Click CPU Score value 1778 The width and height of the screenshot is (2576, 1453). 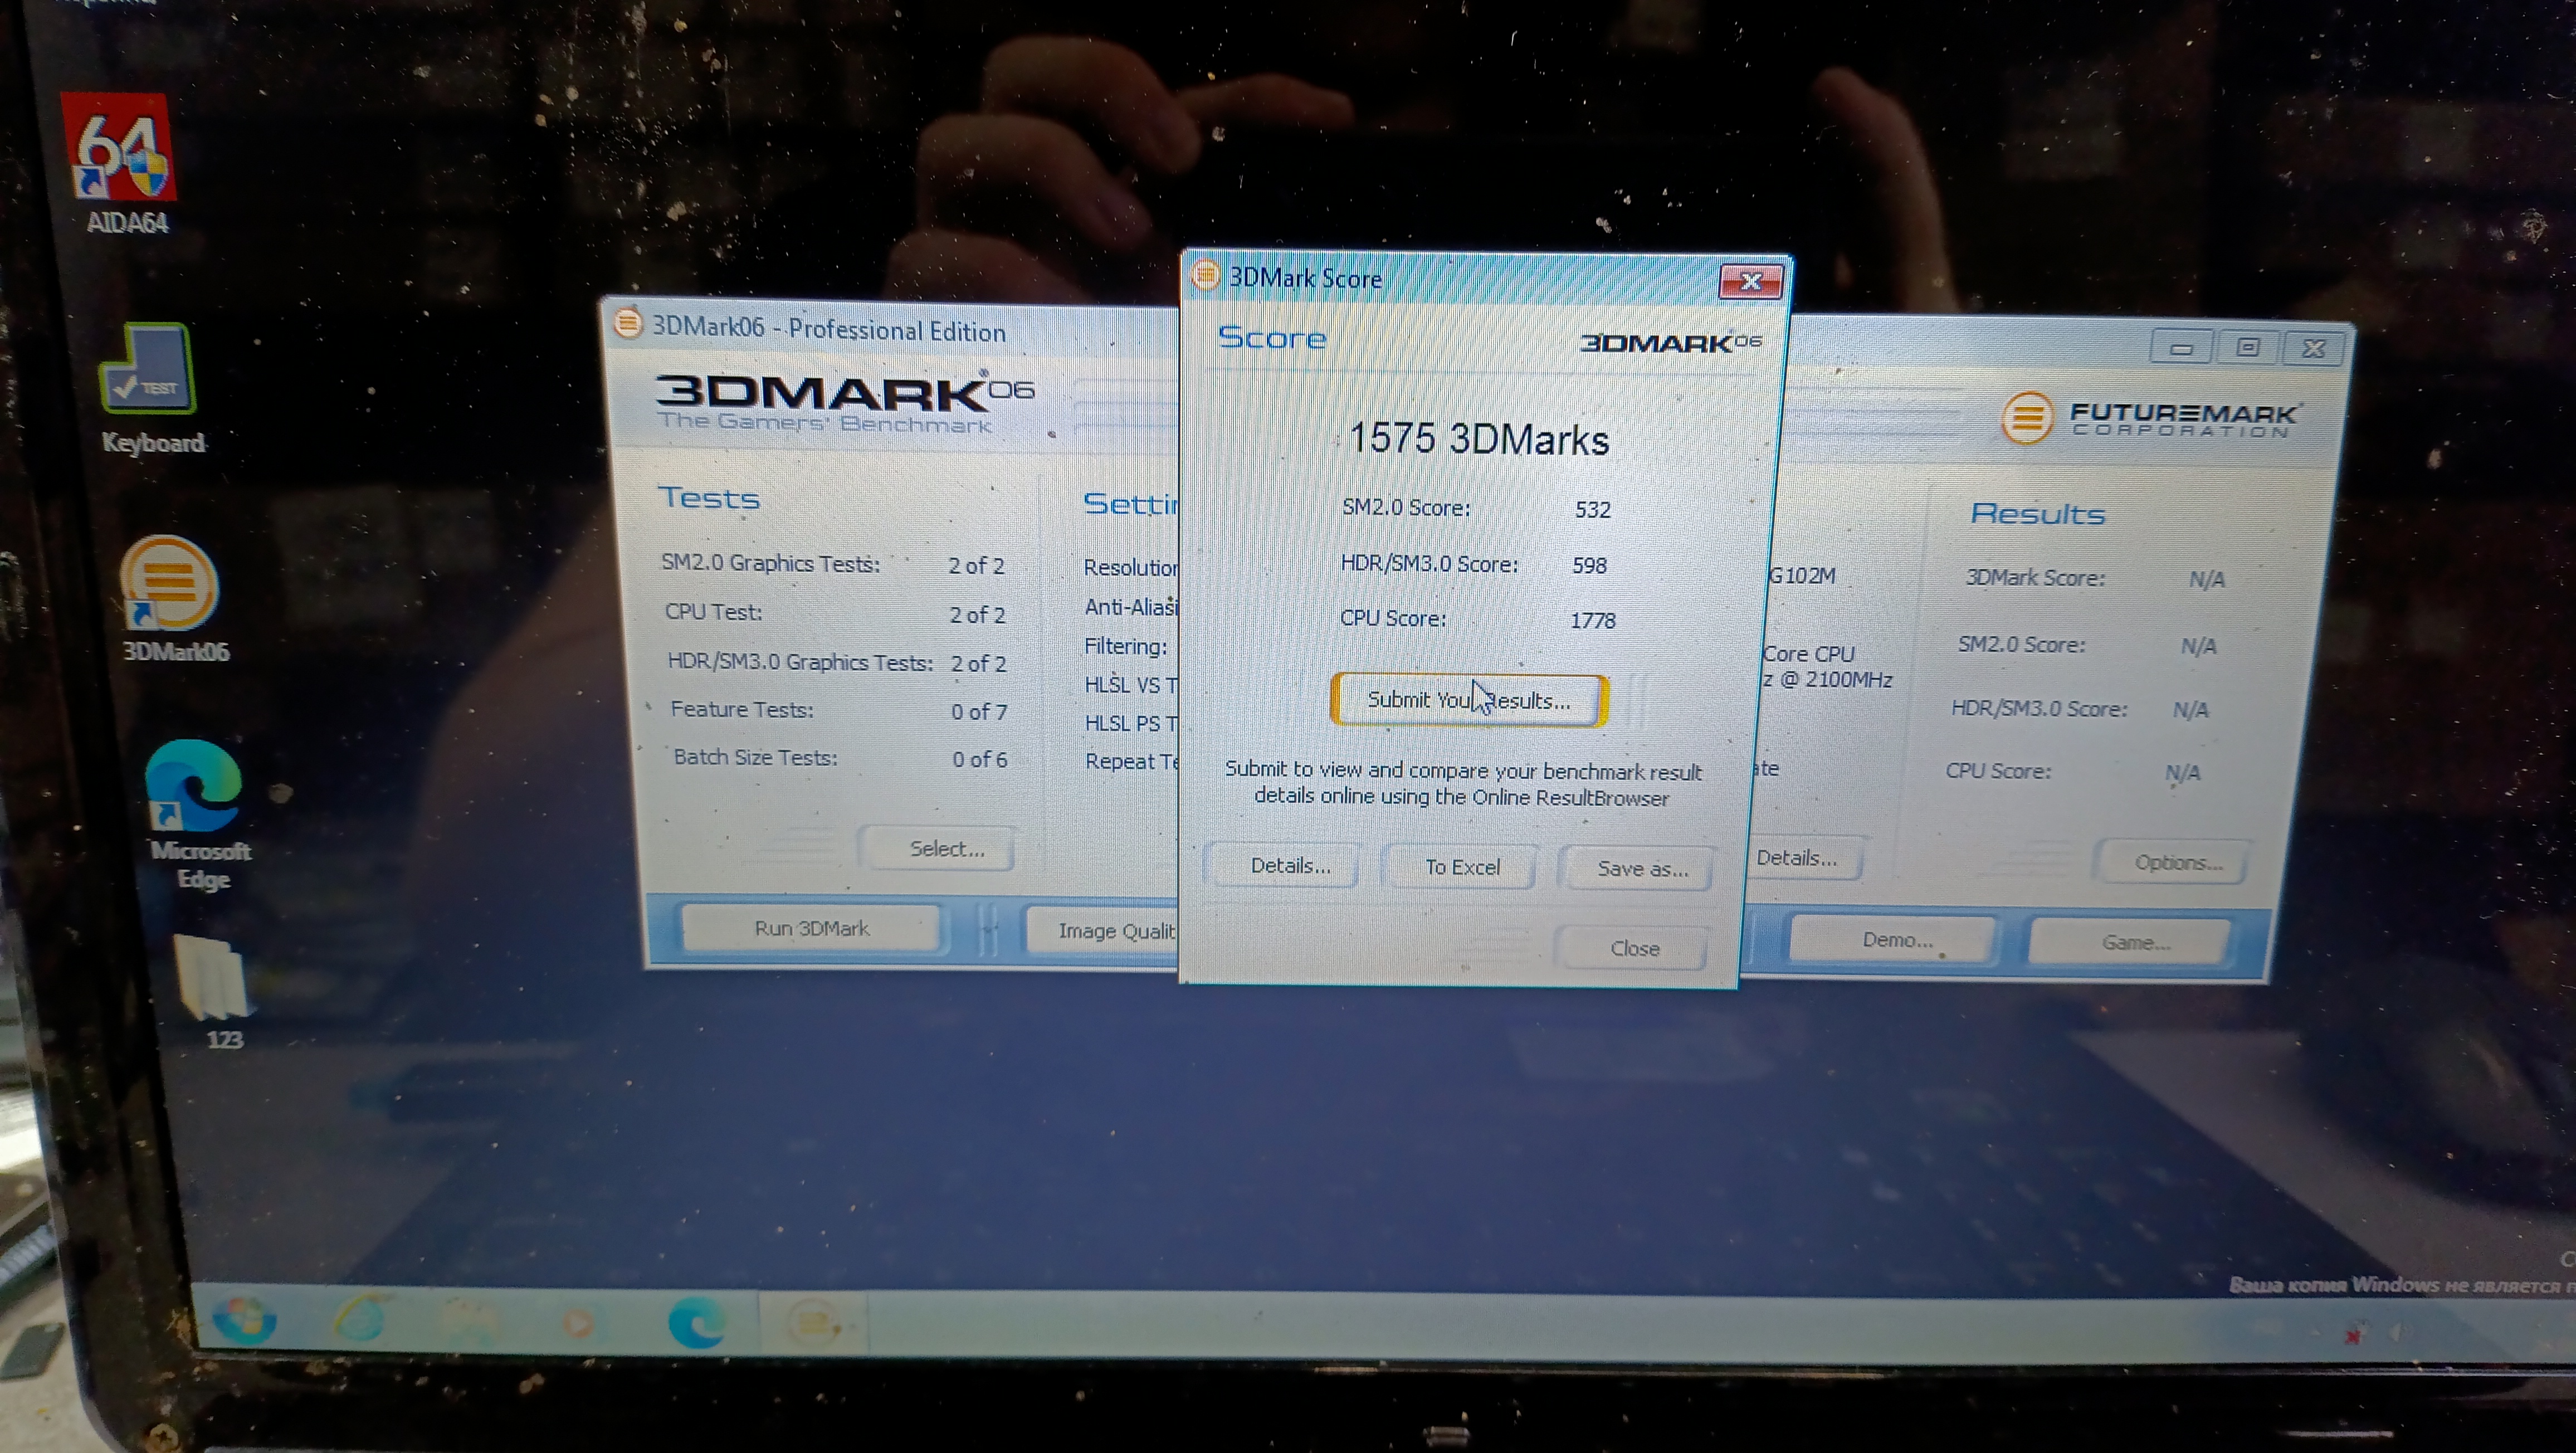click(x=1592, y=620)
